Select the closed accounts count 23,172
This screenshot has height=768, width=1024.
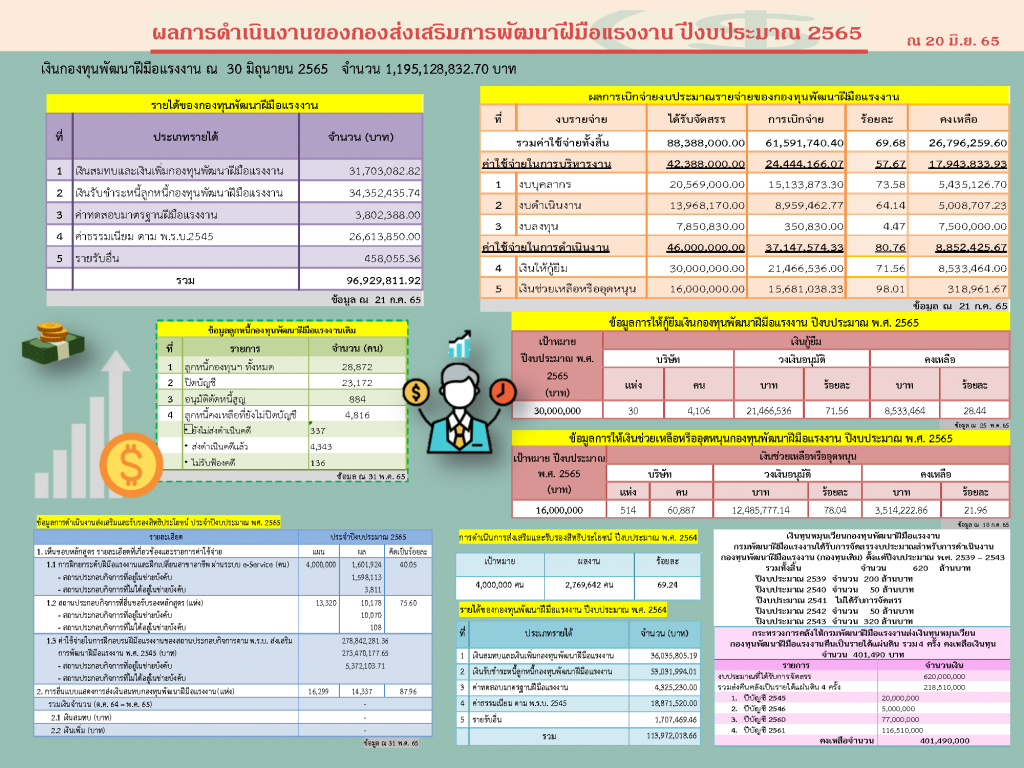pyautogui.click(x=357, y=383)
